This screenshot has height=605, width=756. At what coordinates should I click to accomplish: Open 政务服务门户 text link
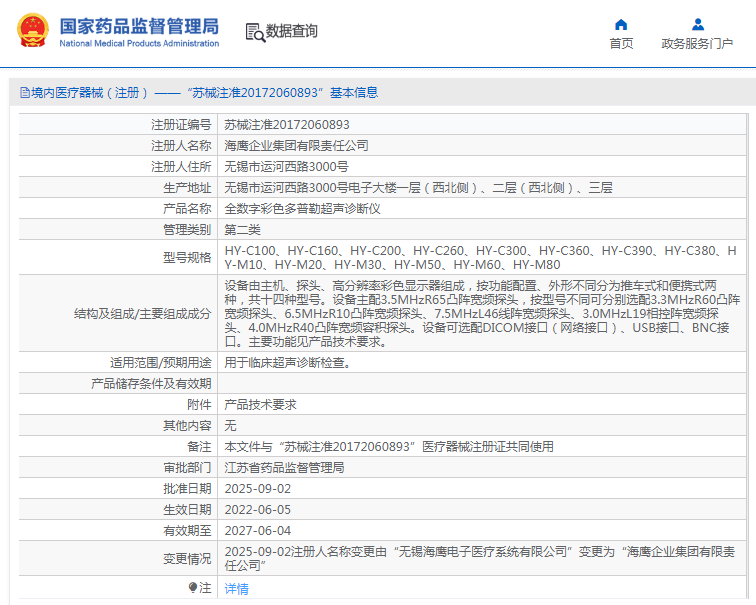[x=697, y=44]
